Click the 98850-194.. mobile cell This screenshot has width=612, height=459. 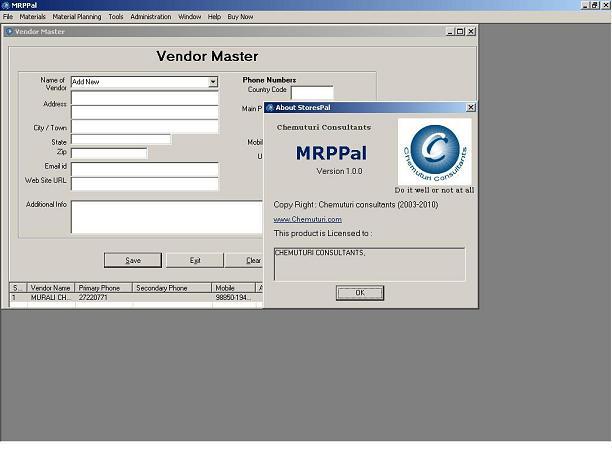(x=233, y=297)
